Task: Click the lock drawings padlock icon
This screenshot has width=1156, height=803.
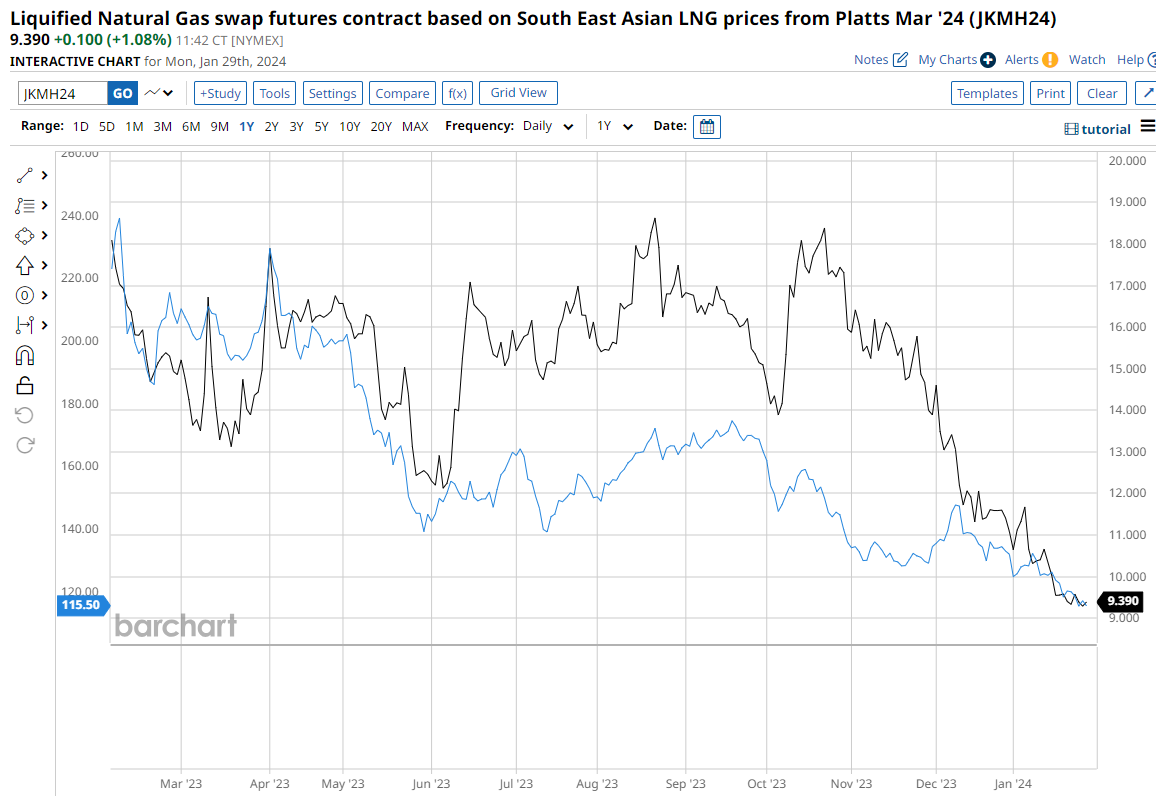Action: [x=25, y=385]
